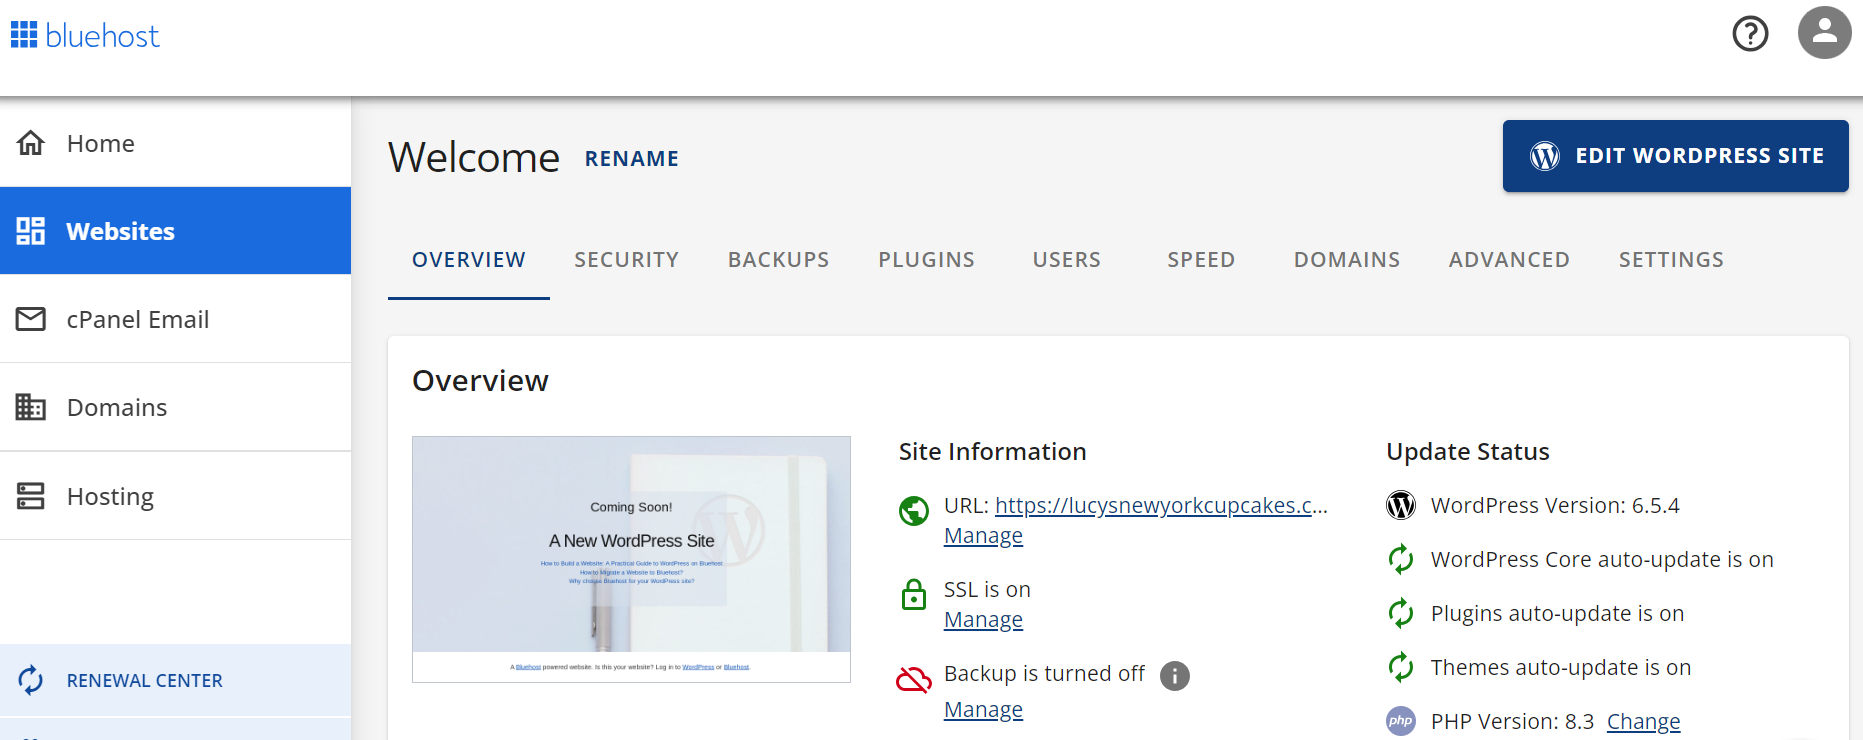Select Websites in the sidebar

tap(175, 231)
